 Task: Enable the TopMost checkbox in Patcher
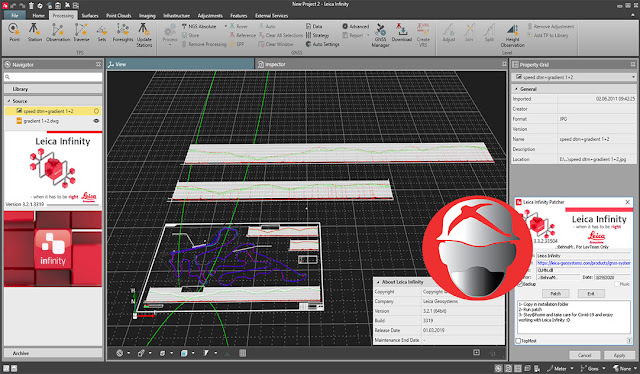[x=518, y=341]
